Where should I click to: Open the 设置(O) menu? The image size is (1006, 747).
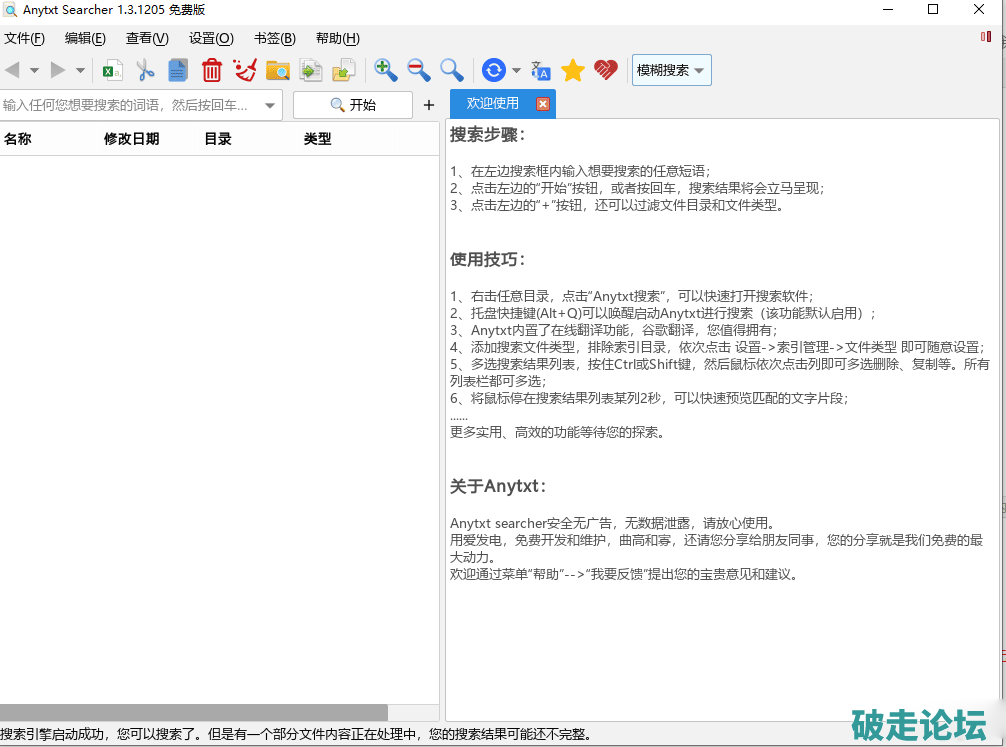tap(211, 39)
